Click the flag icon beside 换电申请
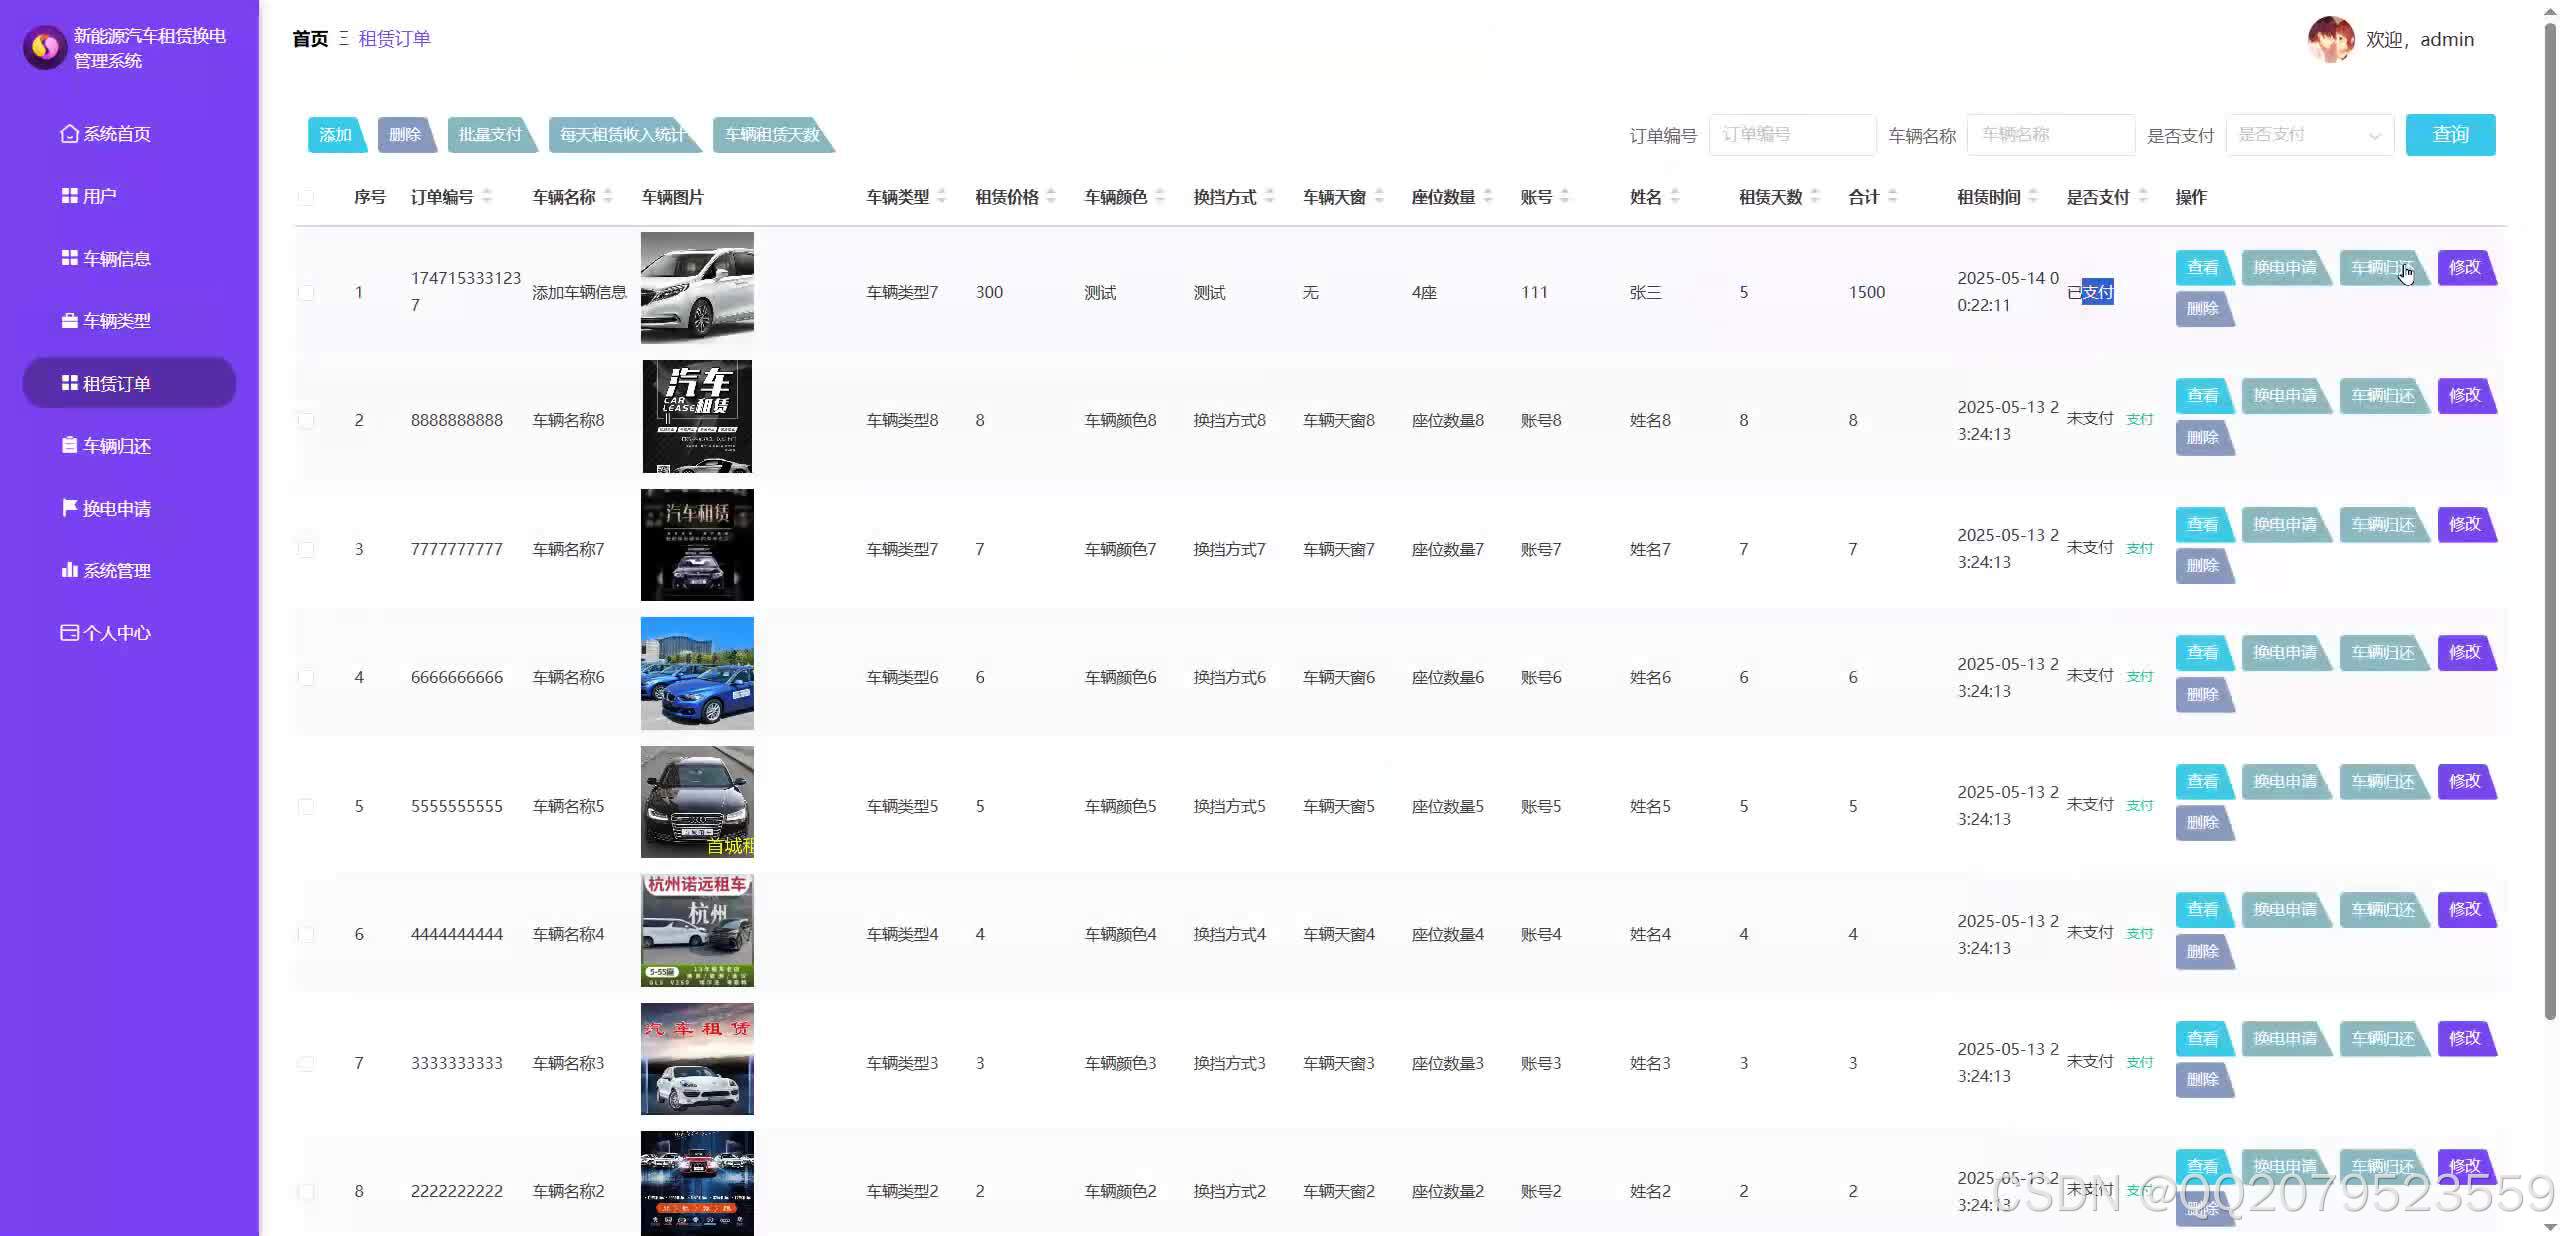 69,508
